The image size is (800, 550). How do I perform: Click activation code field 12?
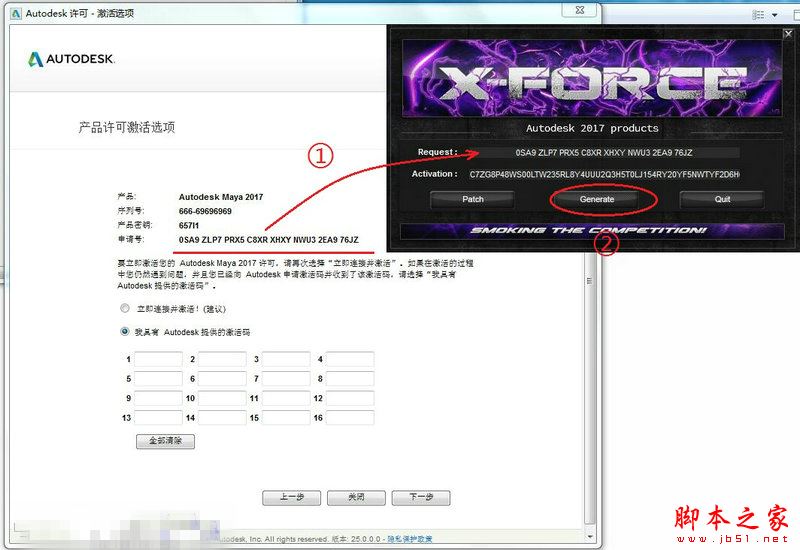coord(350,398)
